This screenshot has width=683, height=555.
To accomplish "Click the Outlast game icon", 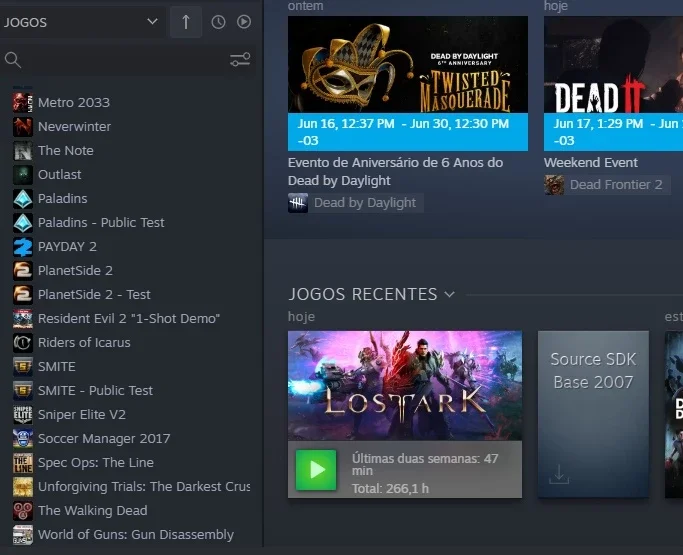I will 23,174.
